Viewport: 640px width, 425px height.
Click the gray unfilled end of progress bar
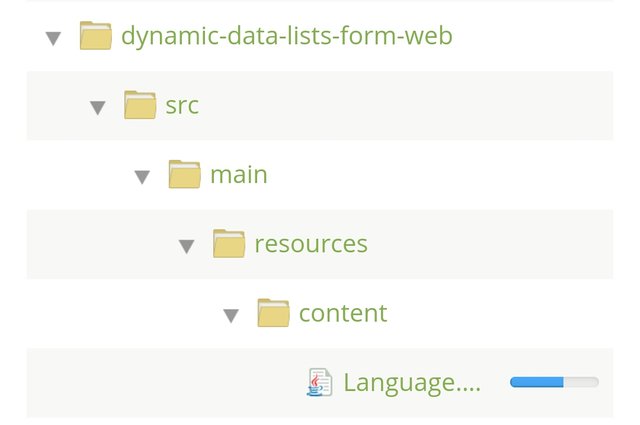[582, 382]
